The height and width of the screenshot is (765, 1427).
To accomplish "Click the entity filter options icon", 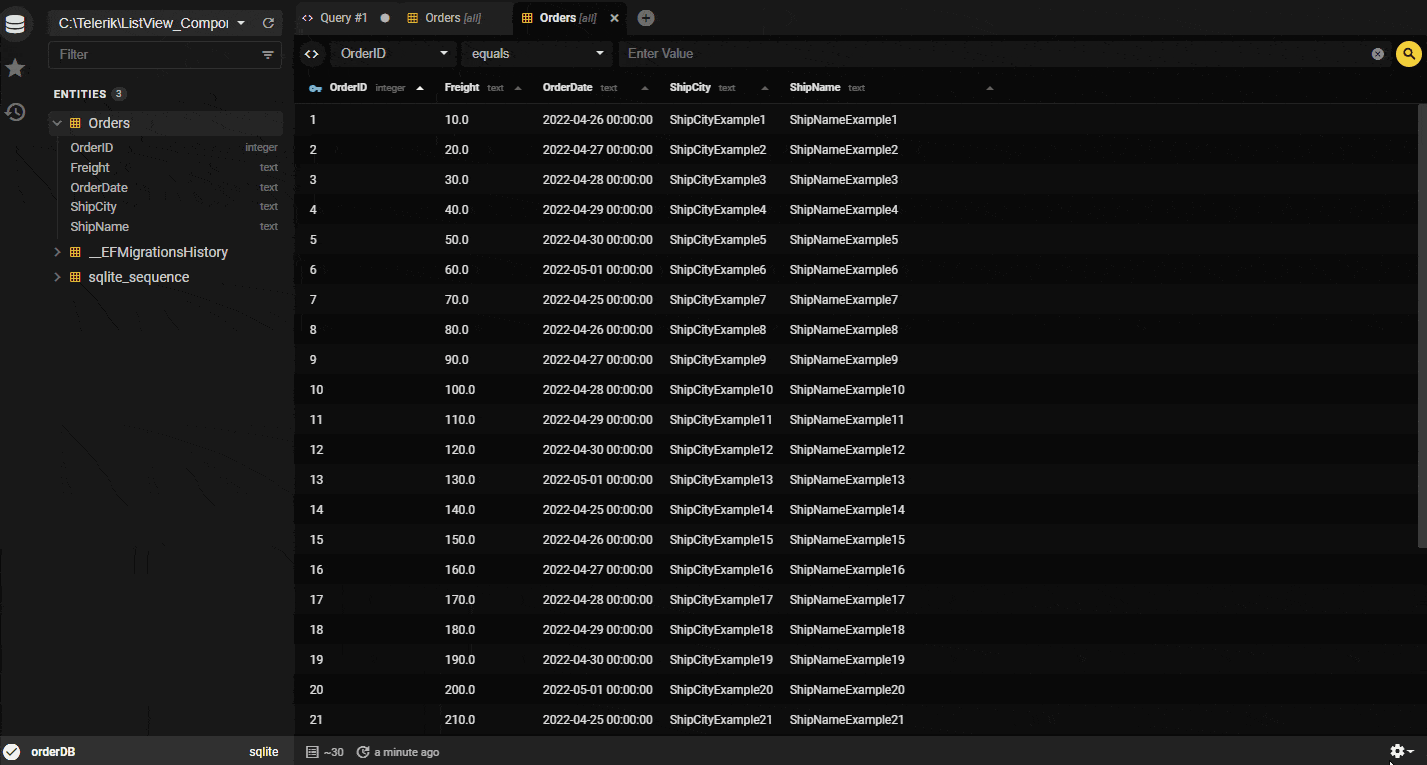I will [268, 55].
